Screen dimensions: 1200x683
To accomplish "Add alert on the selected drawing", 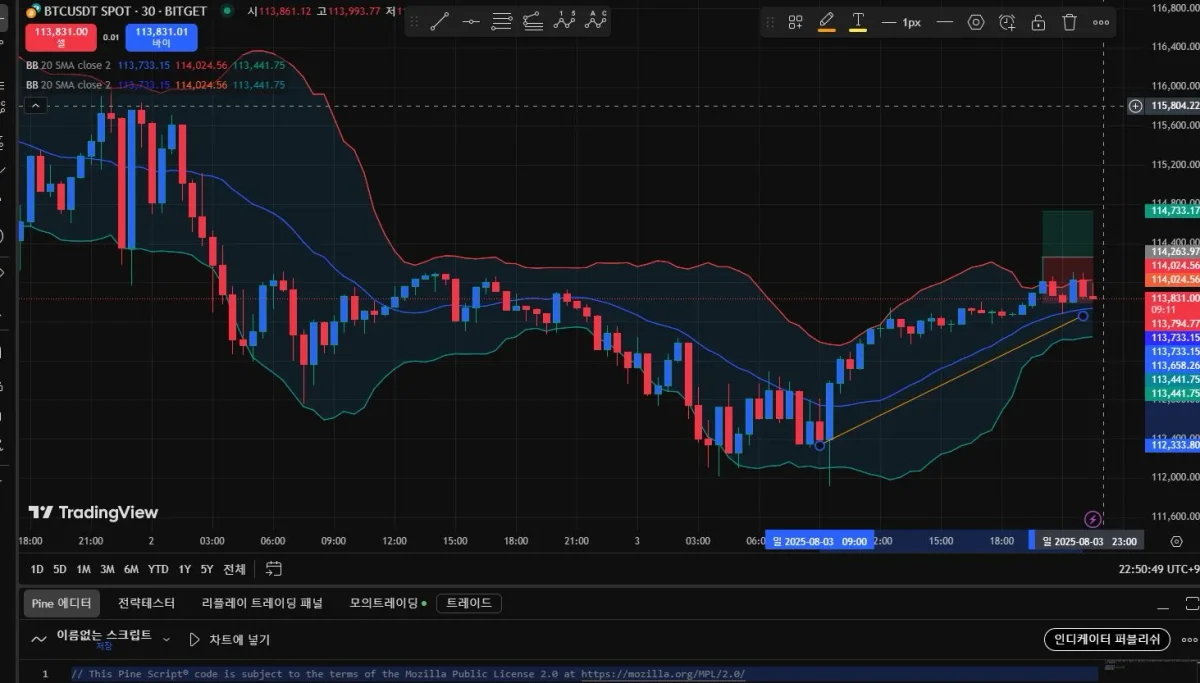I will (1007, 22).
